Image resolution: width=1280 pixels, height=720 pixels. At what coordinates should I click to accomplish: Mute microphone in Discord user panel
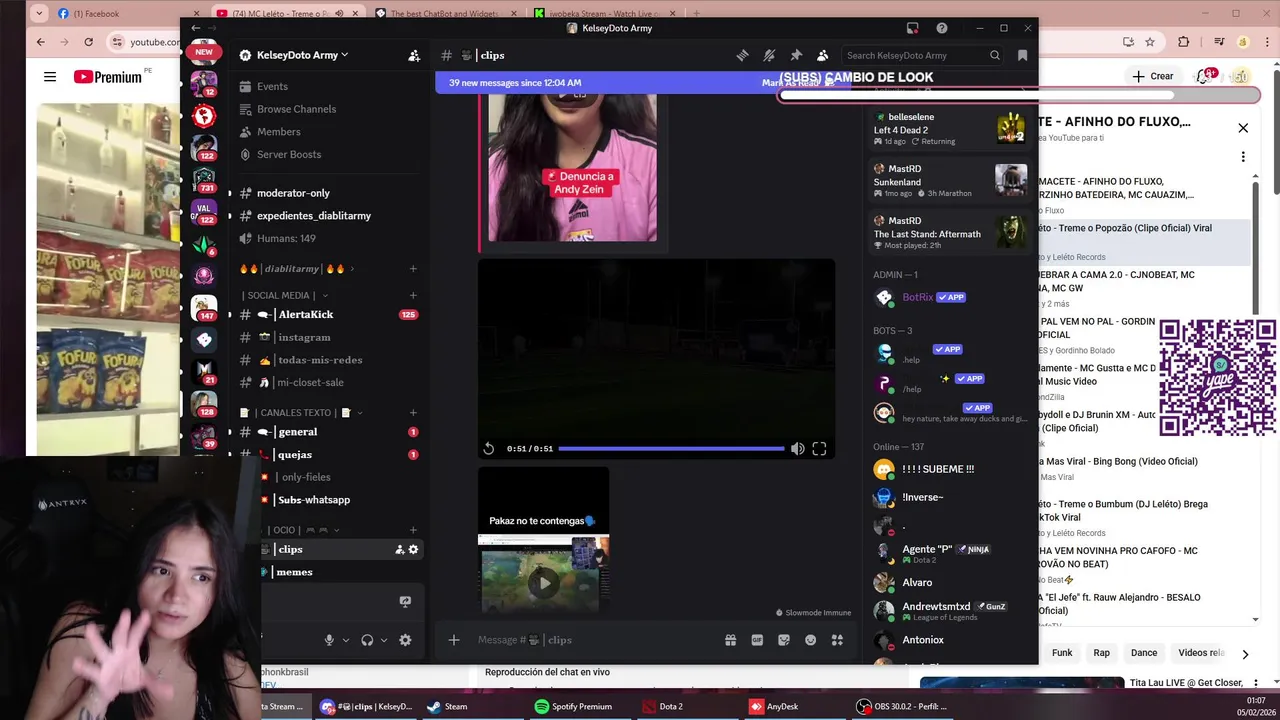pyautogui.click(x=329, y=640)
